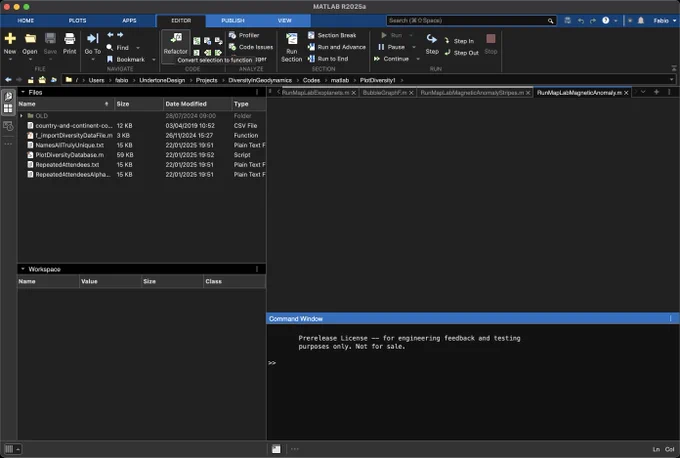This screenshot has height=458, width=680.
Task: Open the address bar history dropdown
Action: [671, 80]
